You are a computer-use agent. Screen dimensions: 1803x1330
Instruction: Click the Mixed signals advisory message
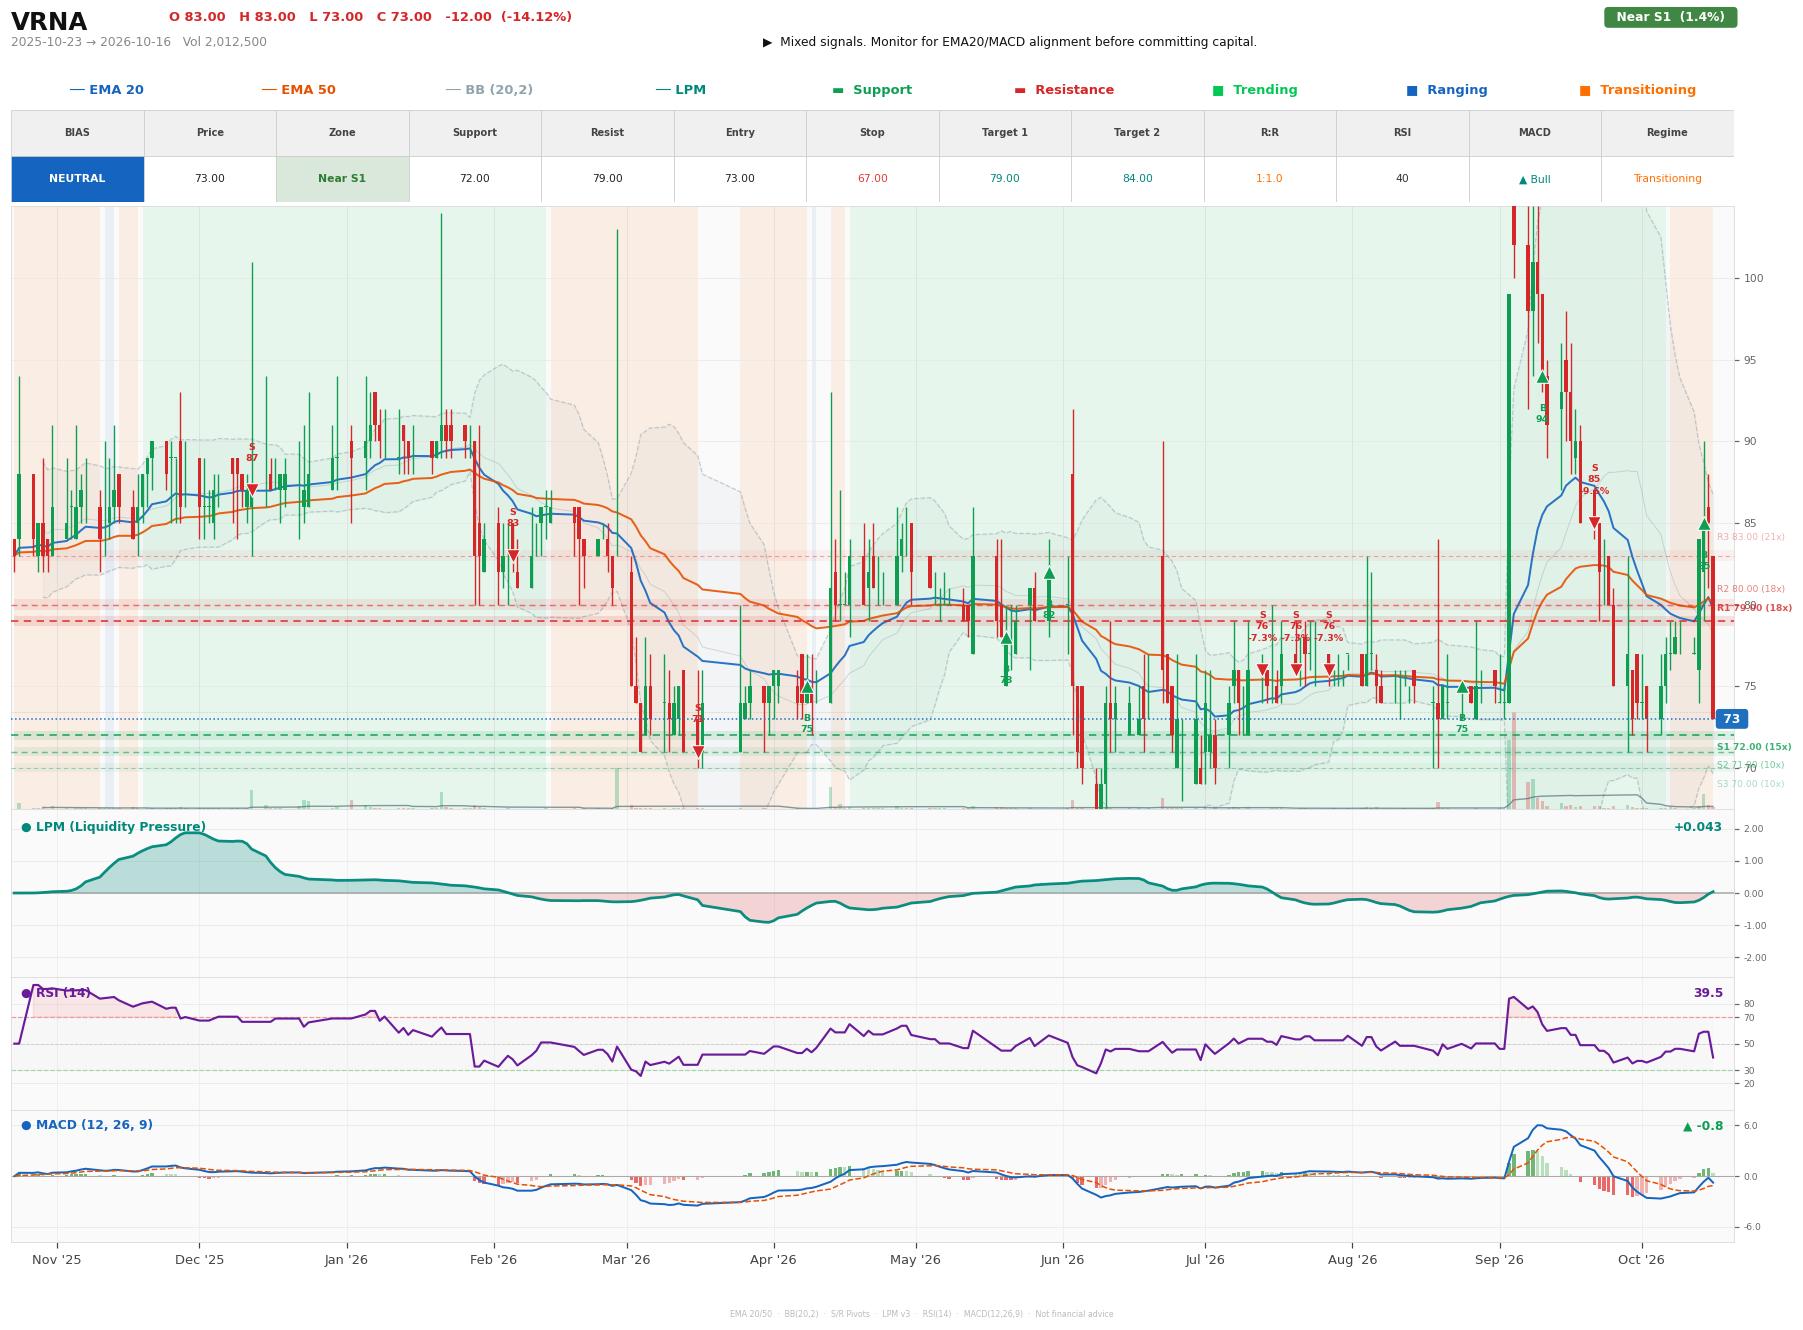pos(1010,42)
